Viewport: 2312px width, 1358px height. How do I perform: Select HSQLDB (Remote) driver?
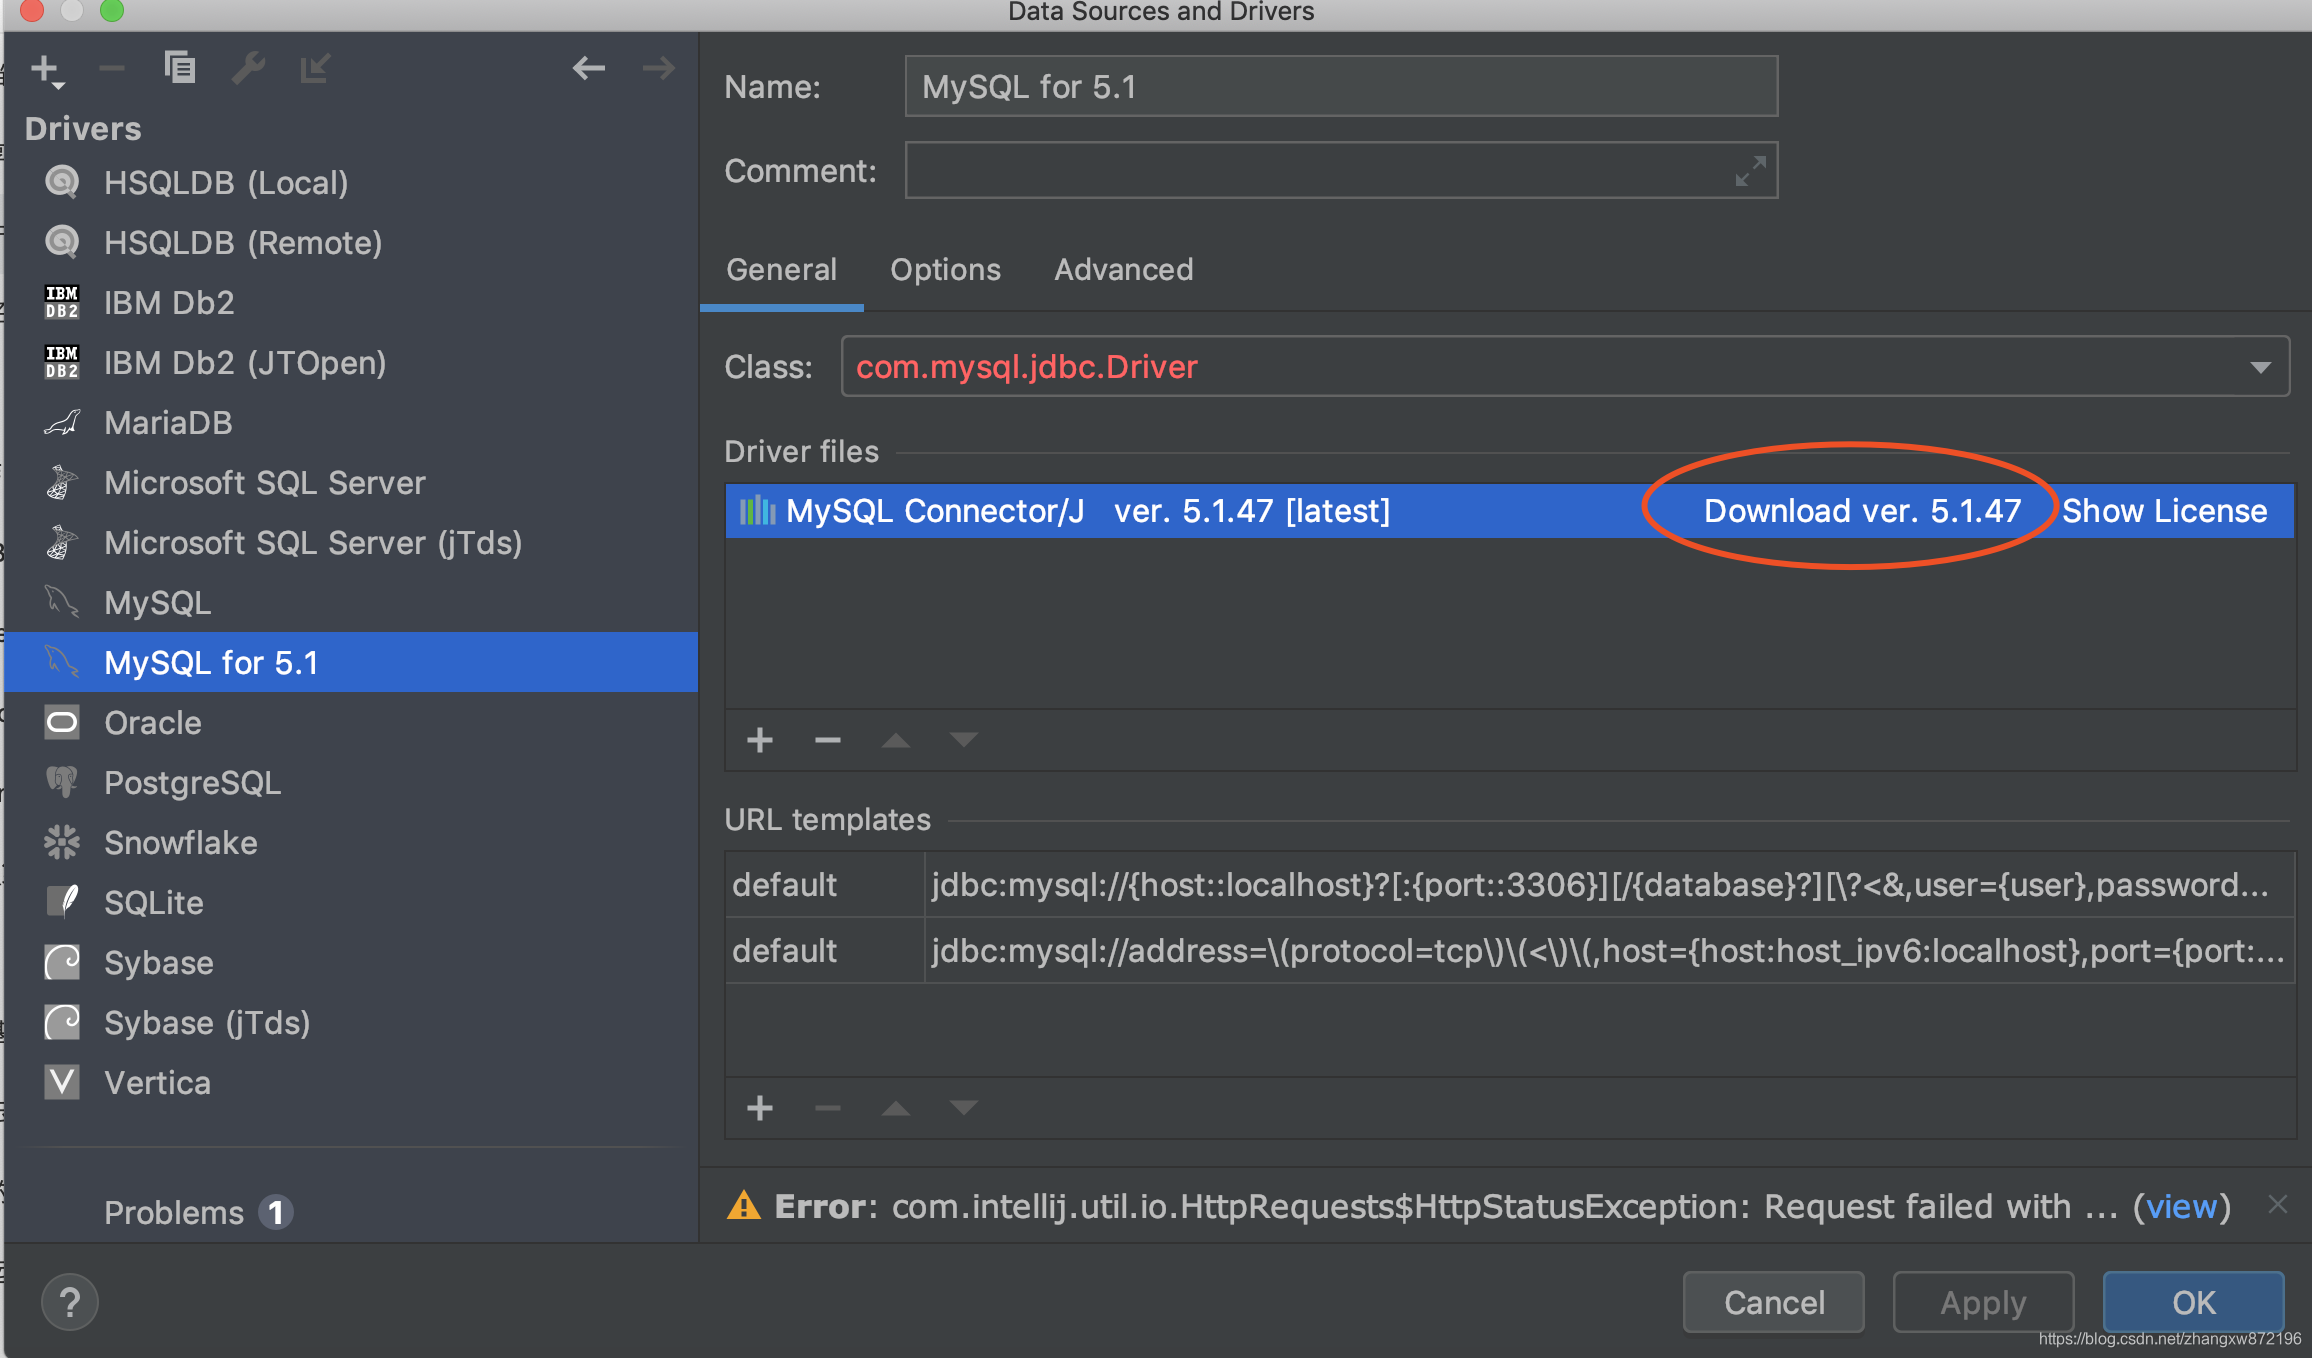click(x=350, y=243)
